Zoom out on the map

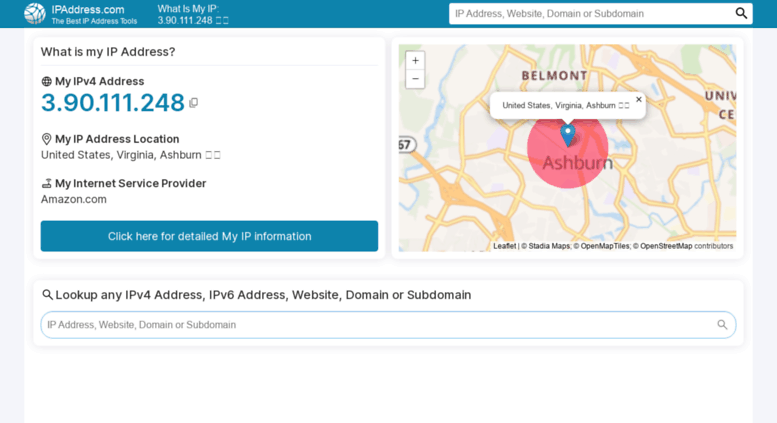coord(415,79)
